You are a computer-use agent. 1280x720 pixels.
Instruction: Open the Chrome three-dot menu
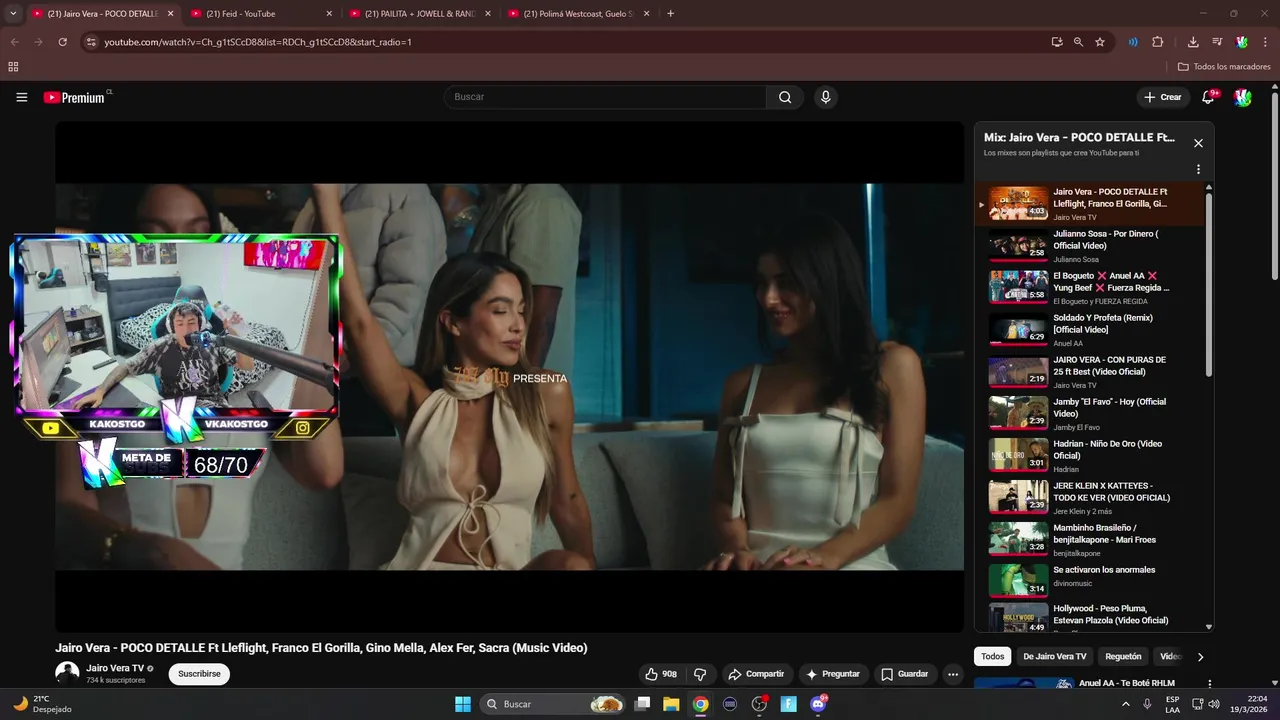pyautogui.click(x=1265, y=42)
